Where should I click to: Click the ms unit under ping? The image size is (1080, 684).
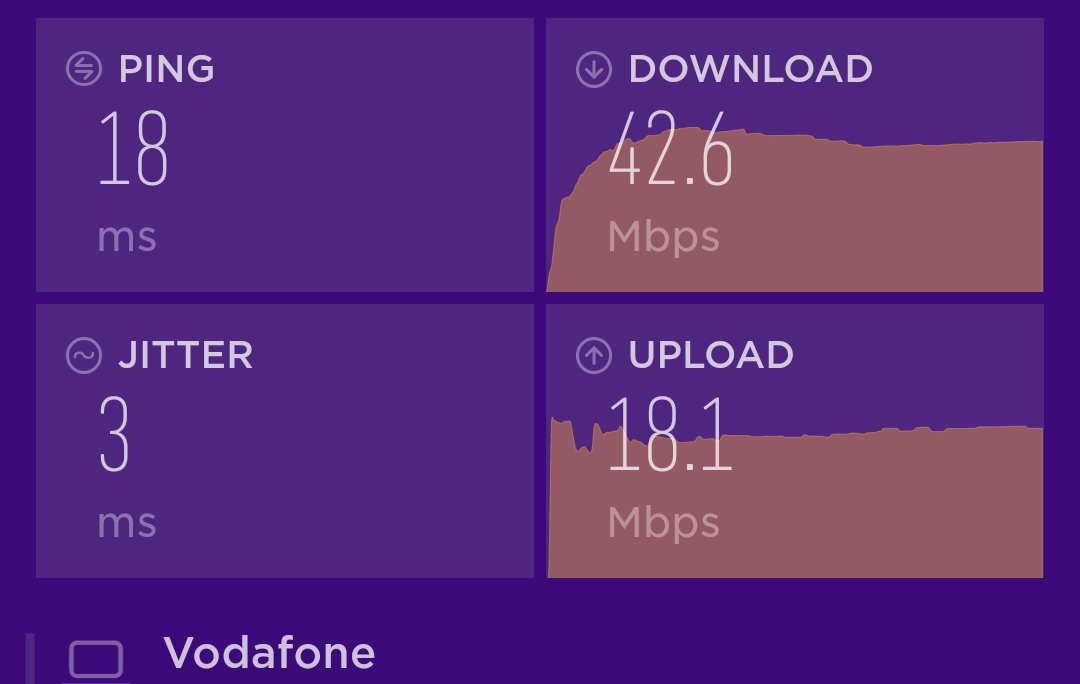127,238
